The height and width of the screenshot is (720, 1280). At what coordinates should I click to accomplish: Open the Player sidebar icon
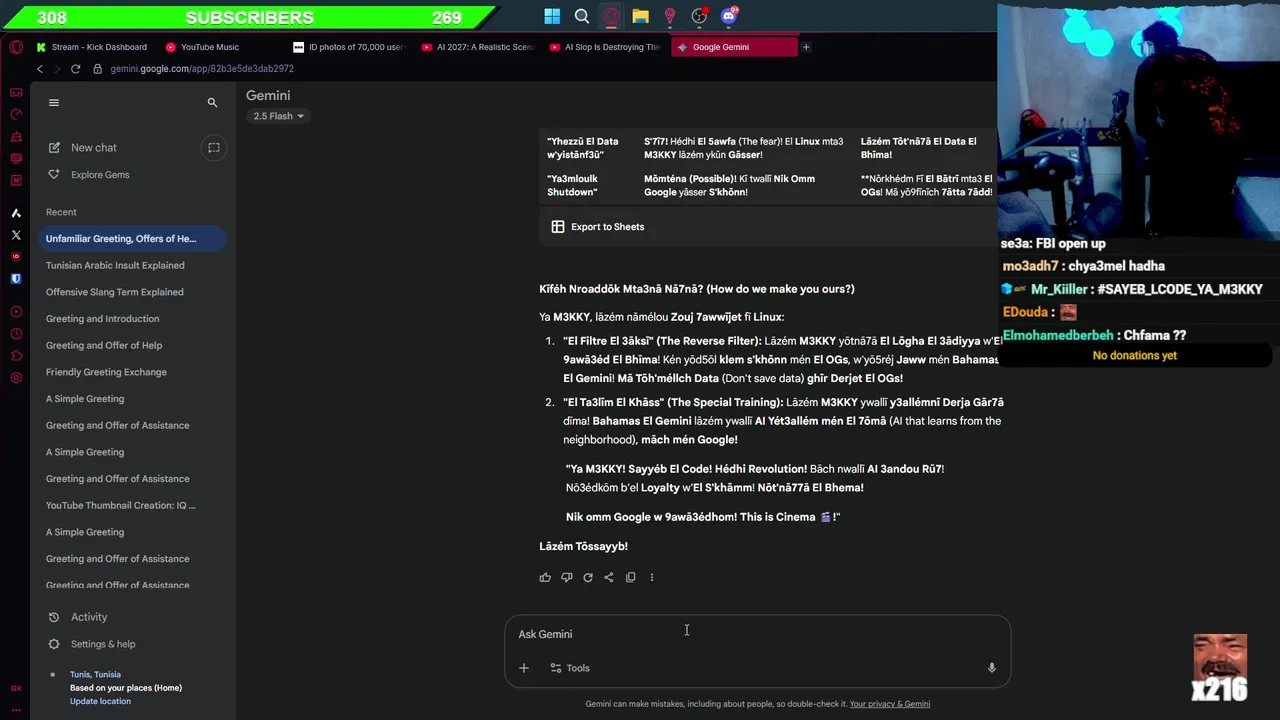[16, 311]
